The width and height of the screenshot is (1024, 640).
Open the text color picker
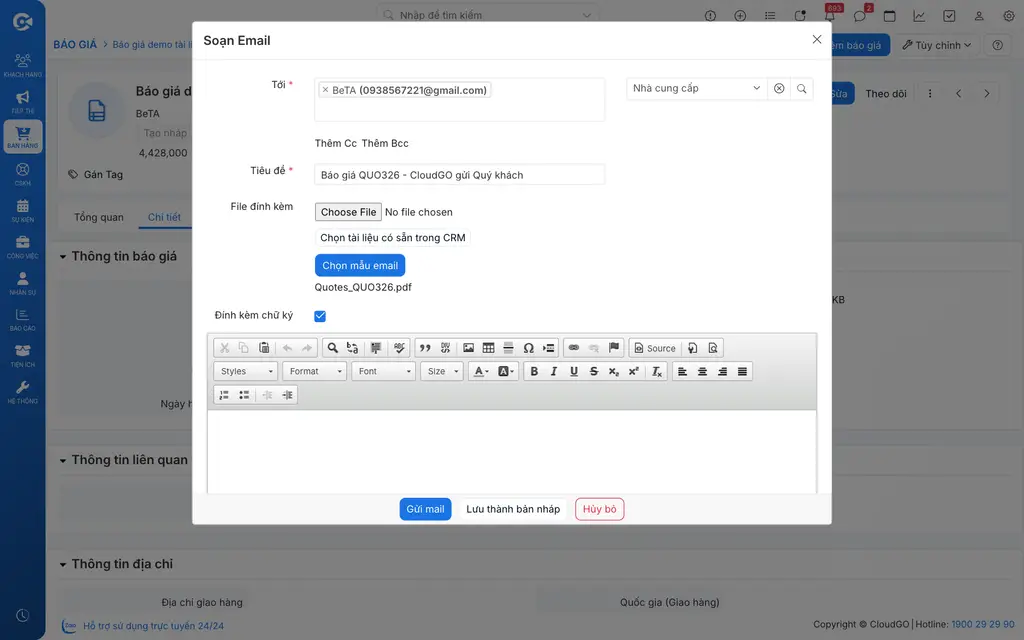481,372
